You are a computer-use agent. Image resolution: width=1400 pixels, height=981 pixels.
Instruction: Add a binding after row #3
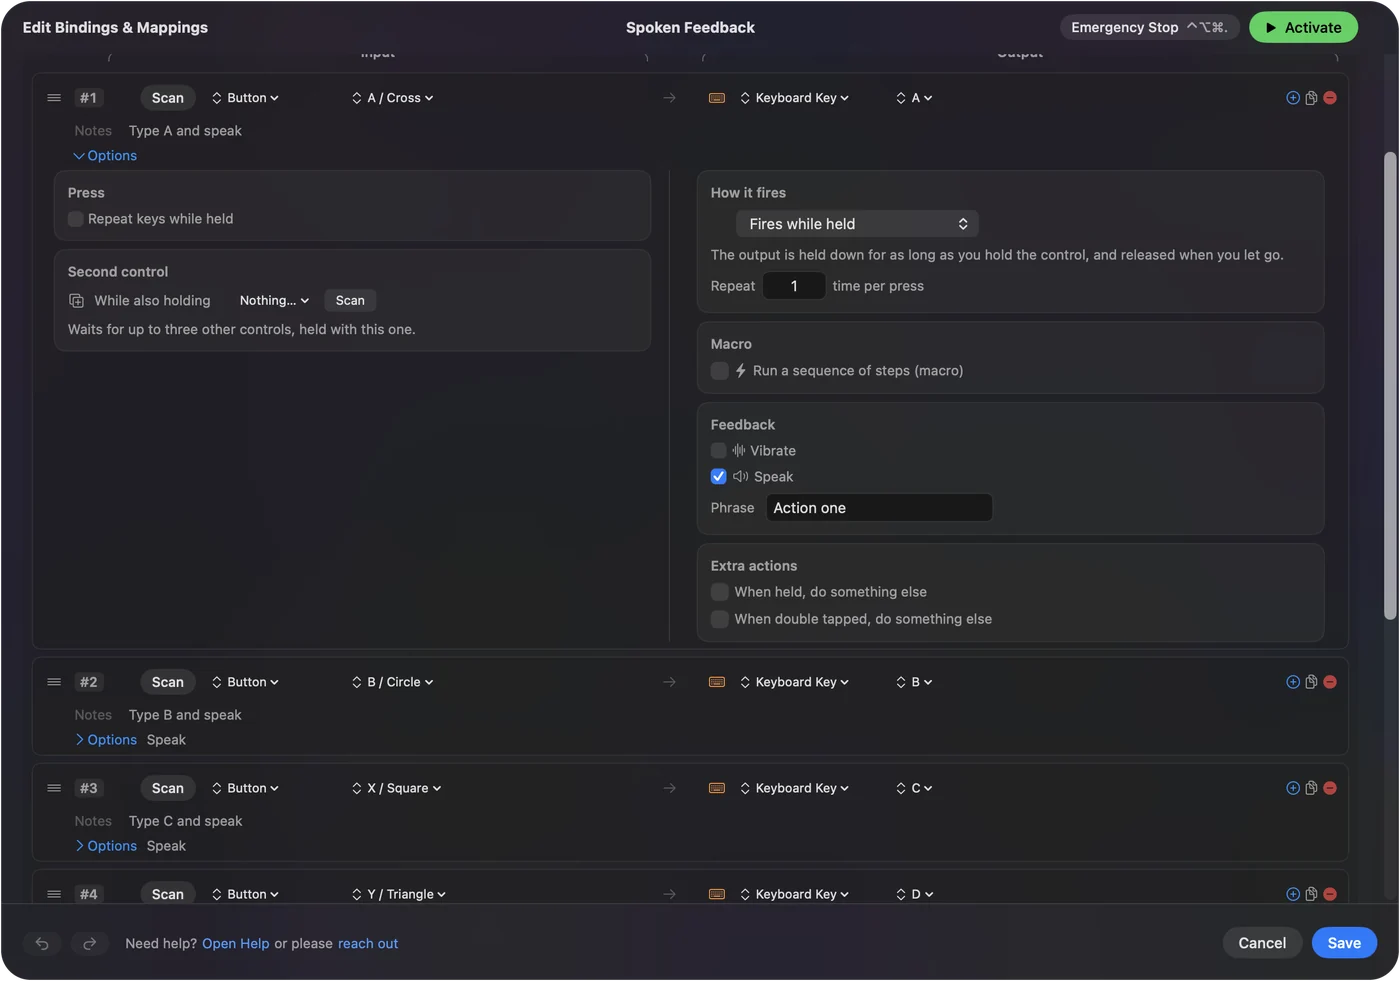point(1293,788)
